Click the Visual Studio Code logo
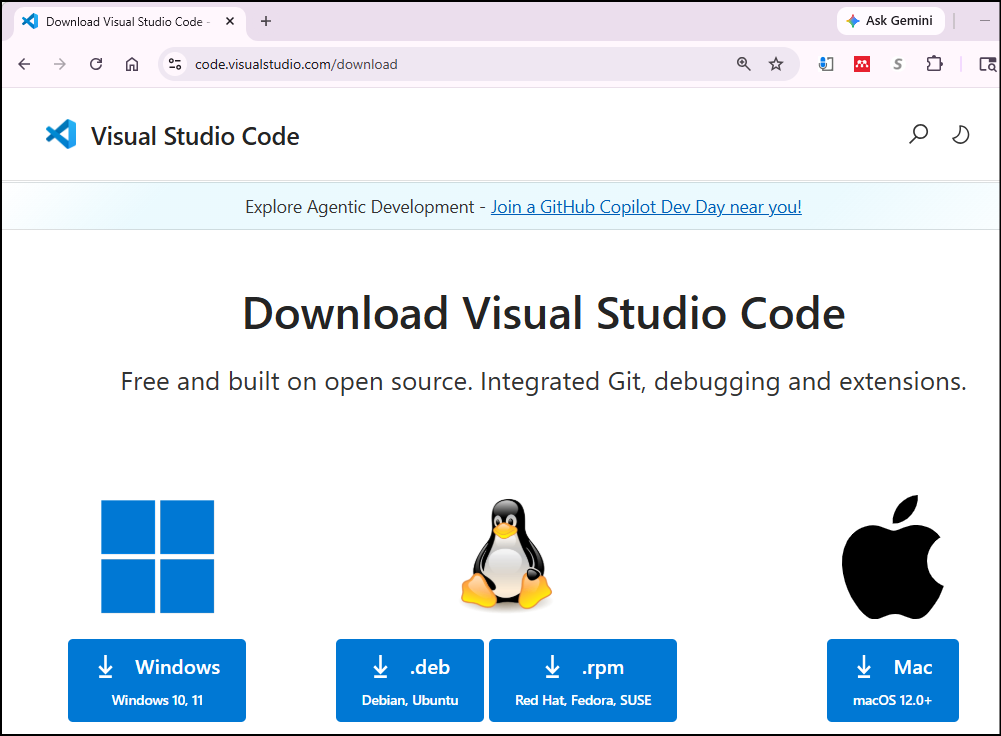 click(x=61, y=135)
